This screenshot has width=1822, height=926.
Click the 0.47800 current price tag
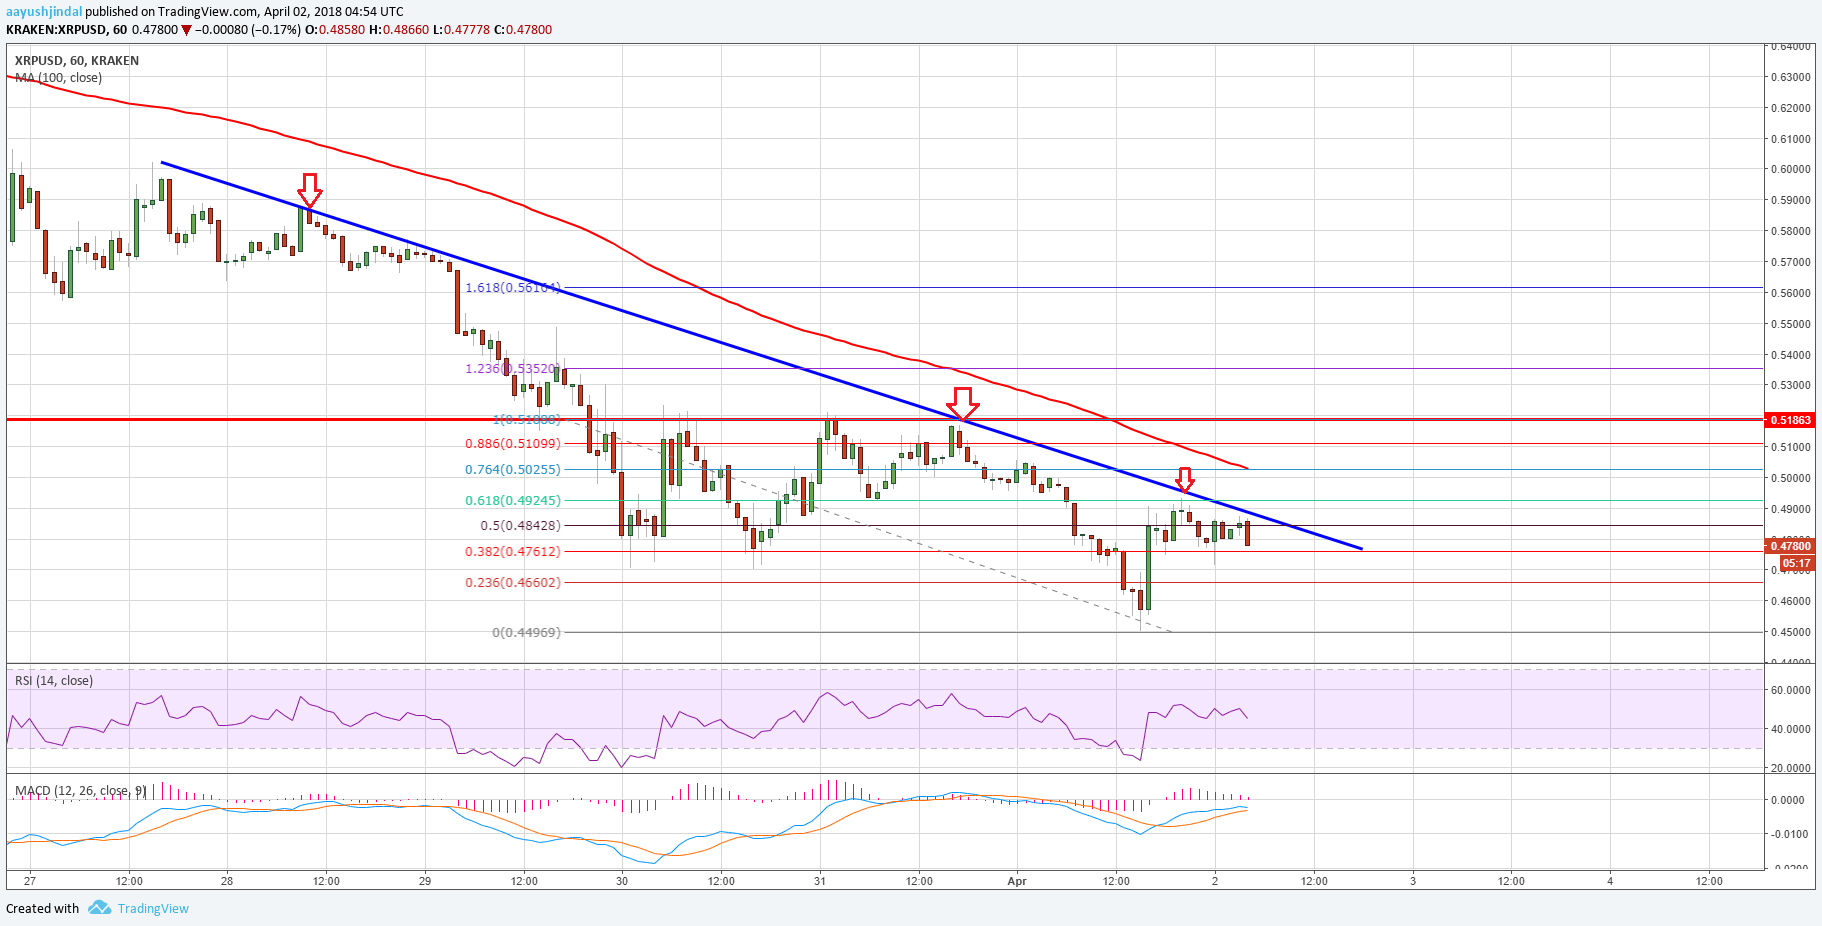(x=1790, y=546)
